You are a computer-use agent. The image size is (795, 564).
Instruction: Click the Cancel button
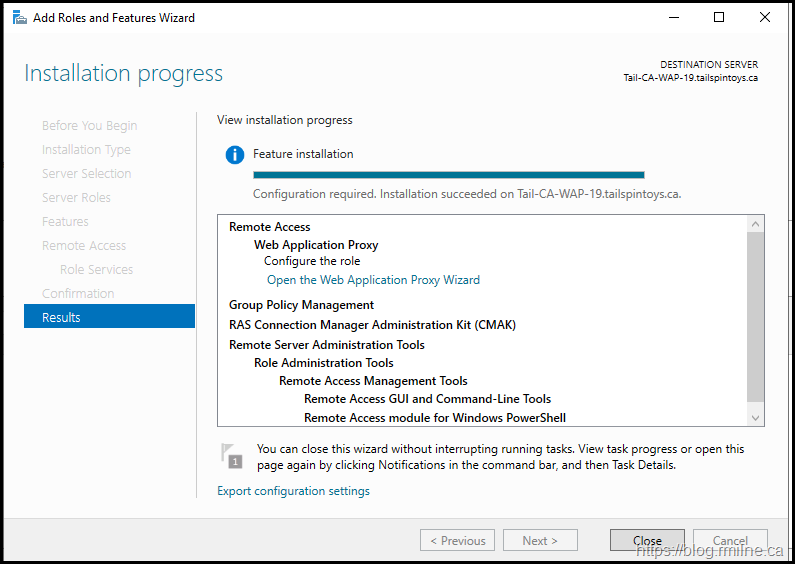[730, 540]
